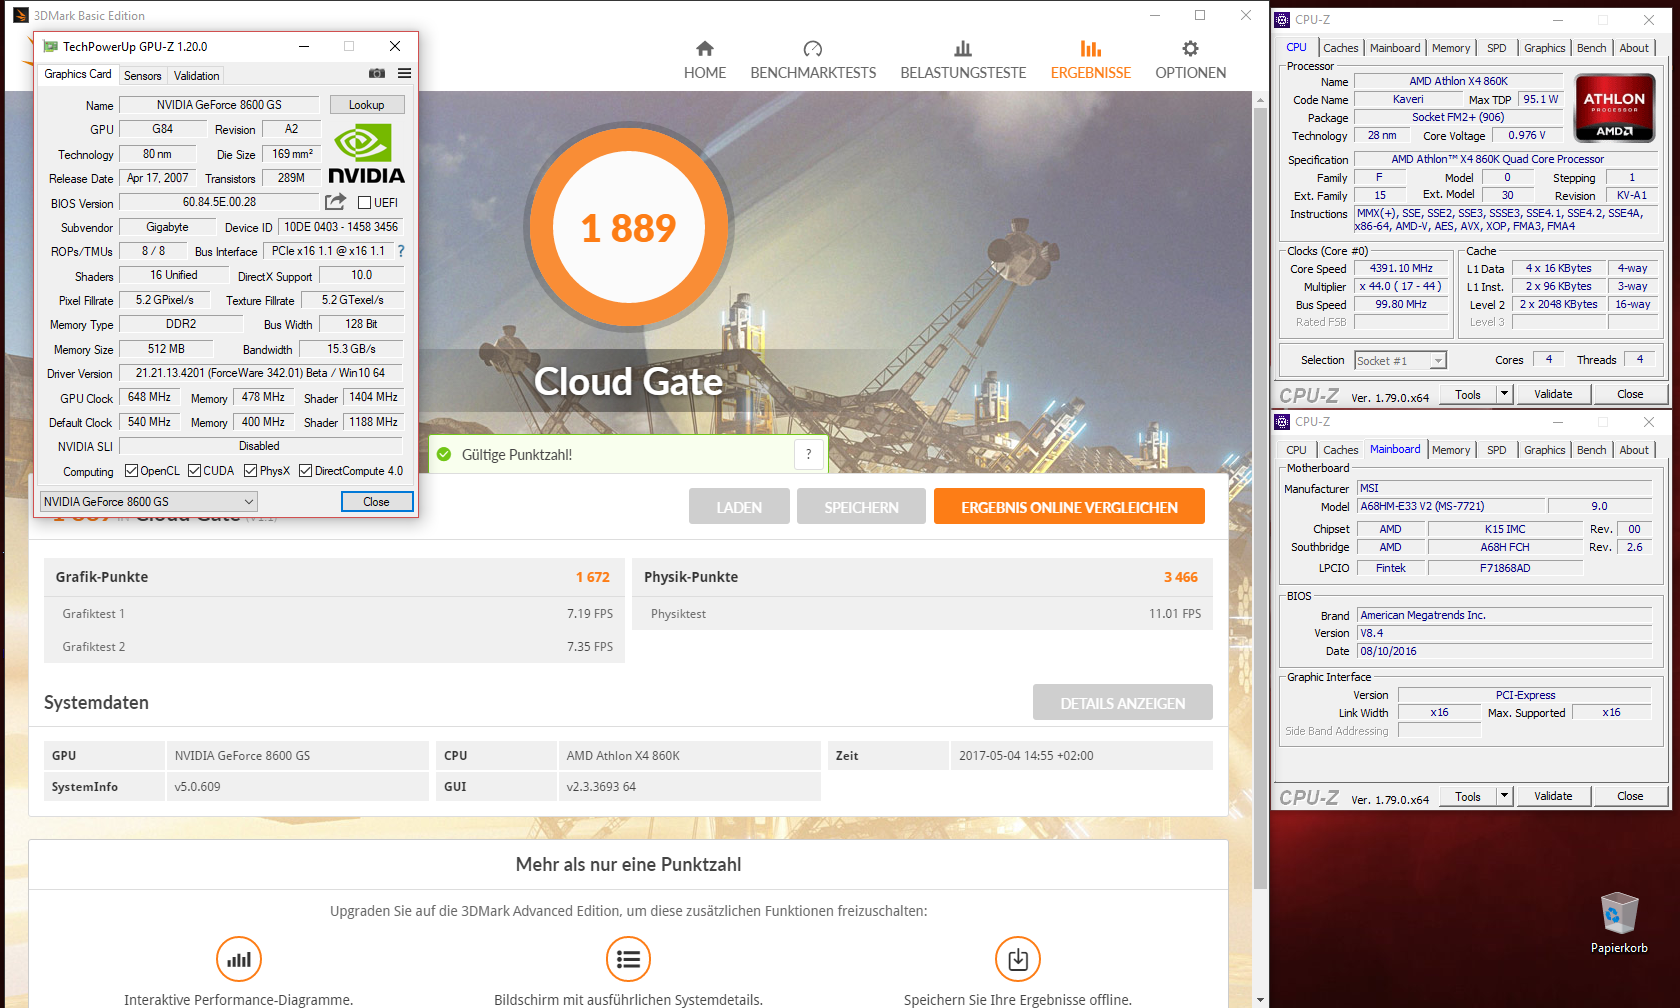Open the Papierkorb recycle bin

[1619, 922]
